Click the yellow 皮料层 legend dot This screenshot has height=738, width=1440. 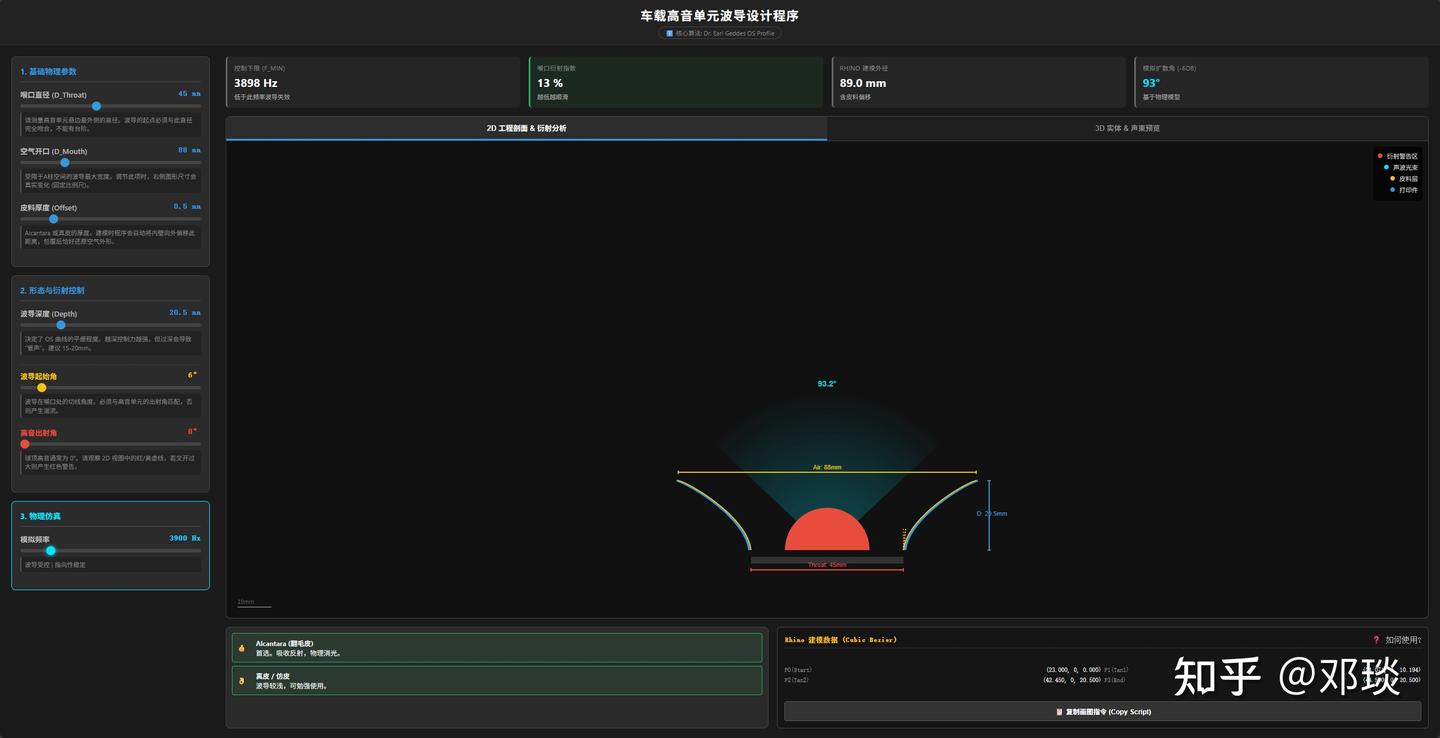1392,178
